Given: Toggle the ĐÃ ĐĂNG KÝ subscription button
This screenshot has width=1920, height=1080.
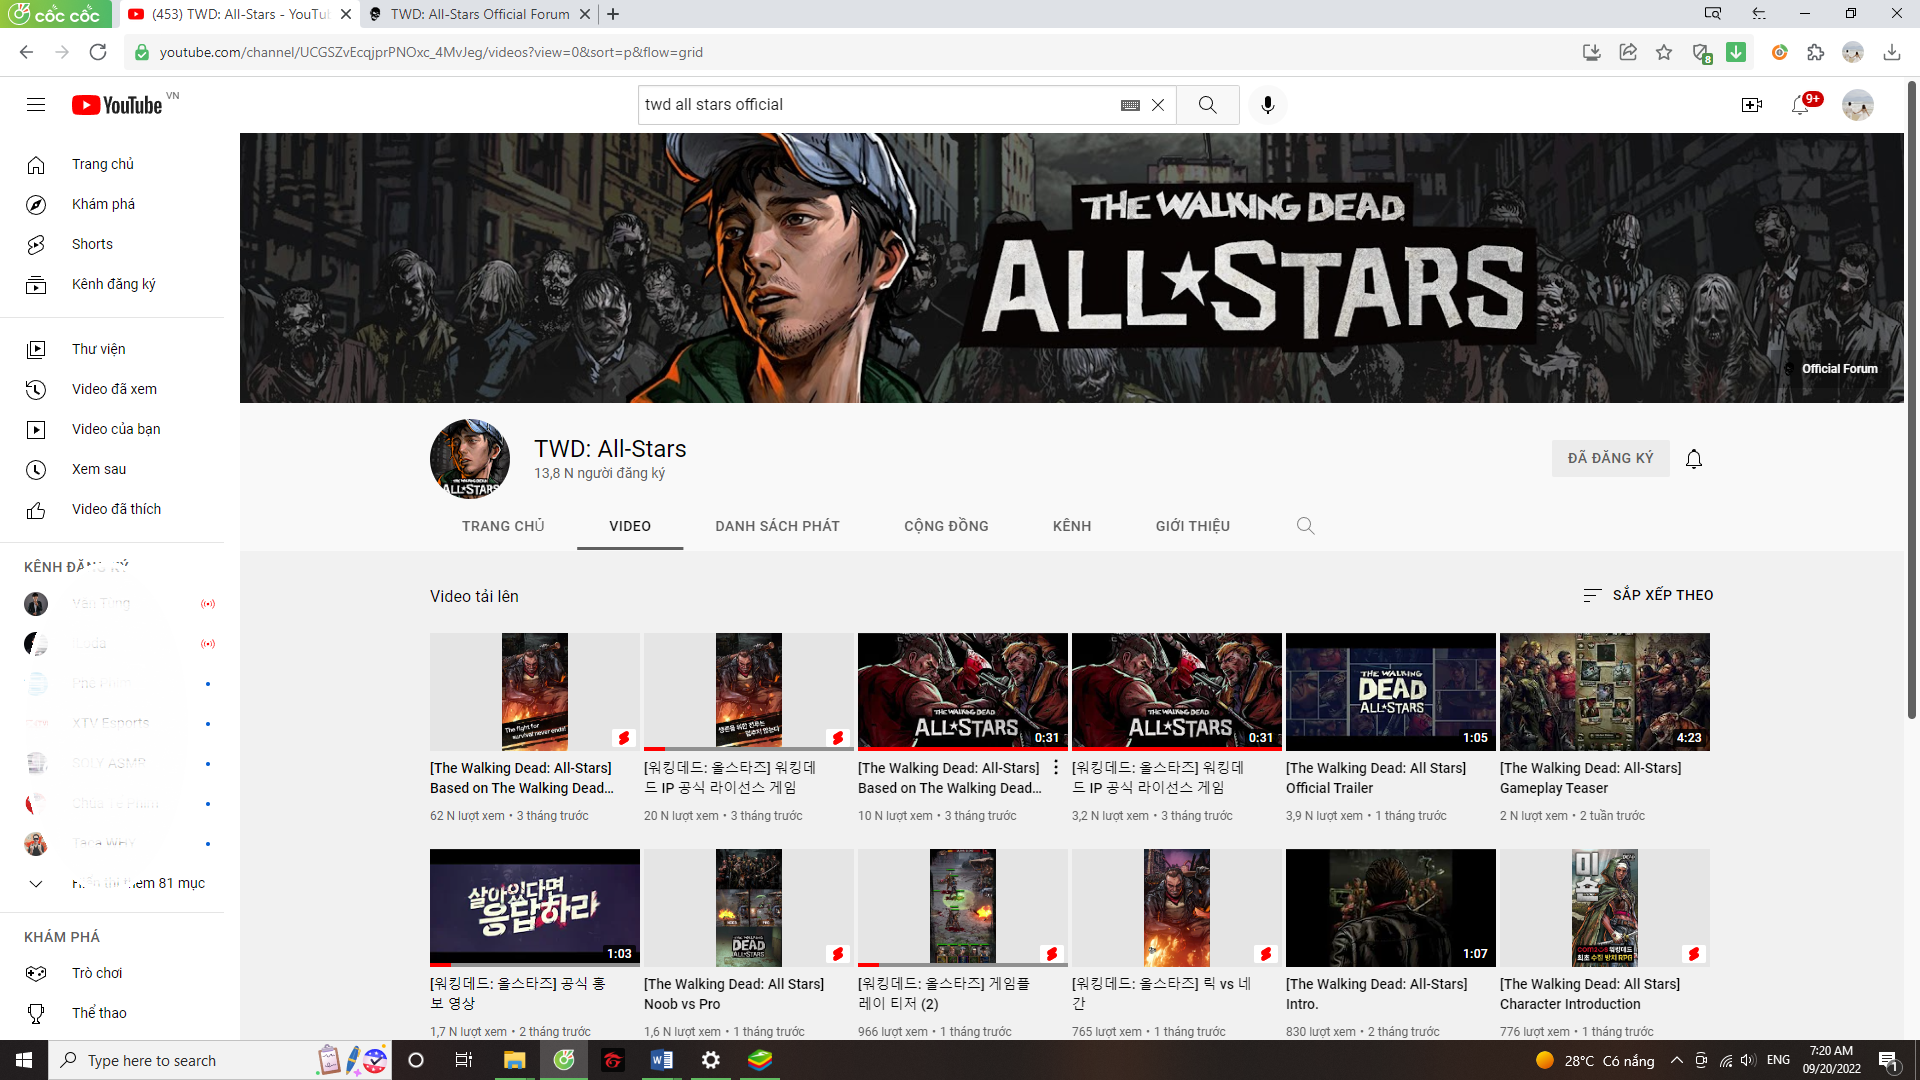Looking at the screenshot, I should point(1610,458).
